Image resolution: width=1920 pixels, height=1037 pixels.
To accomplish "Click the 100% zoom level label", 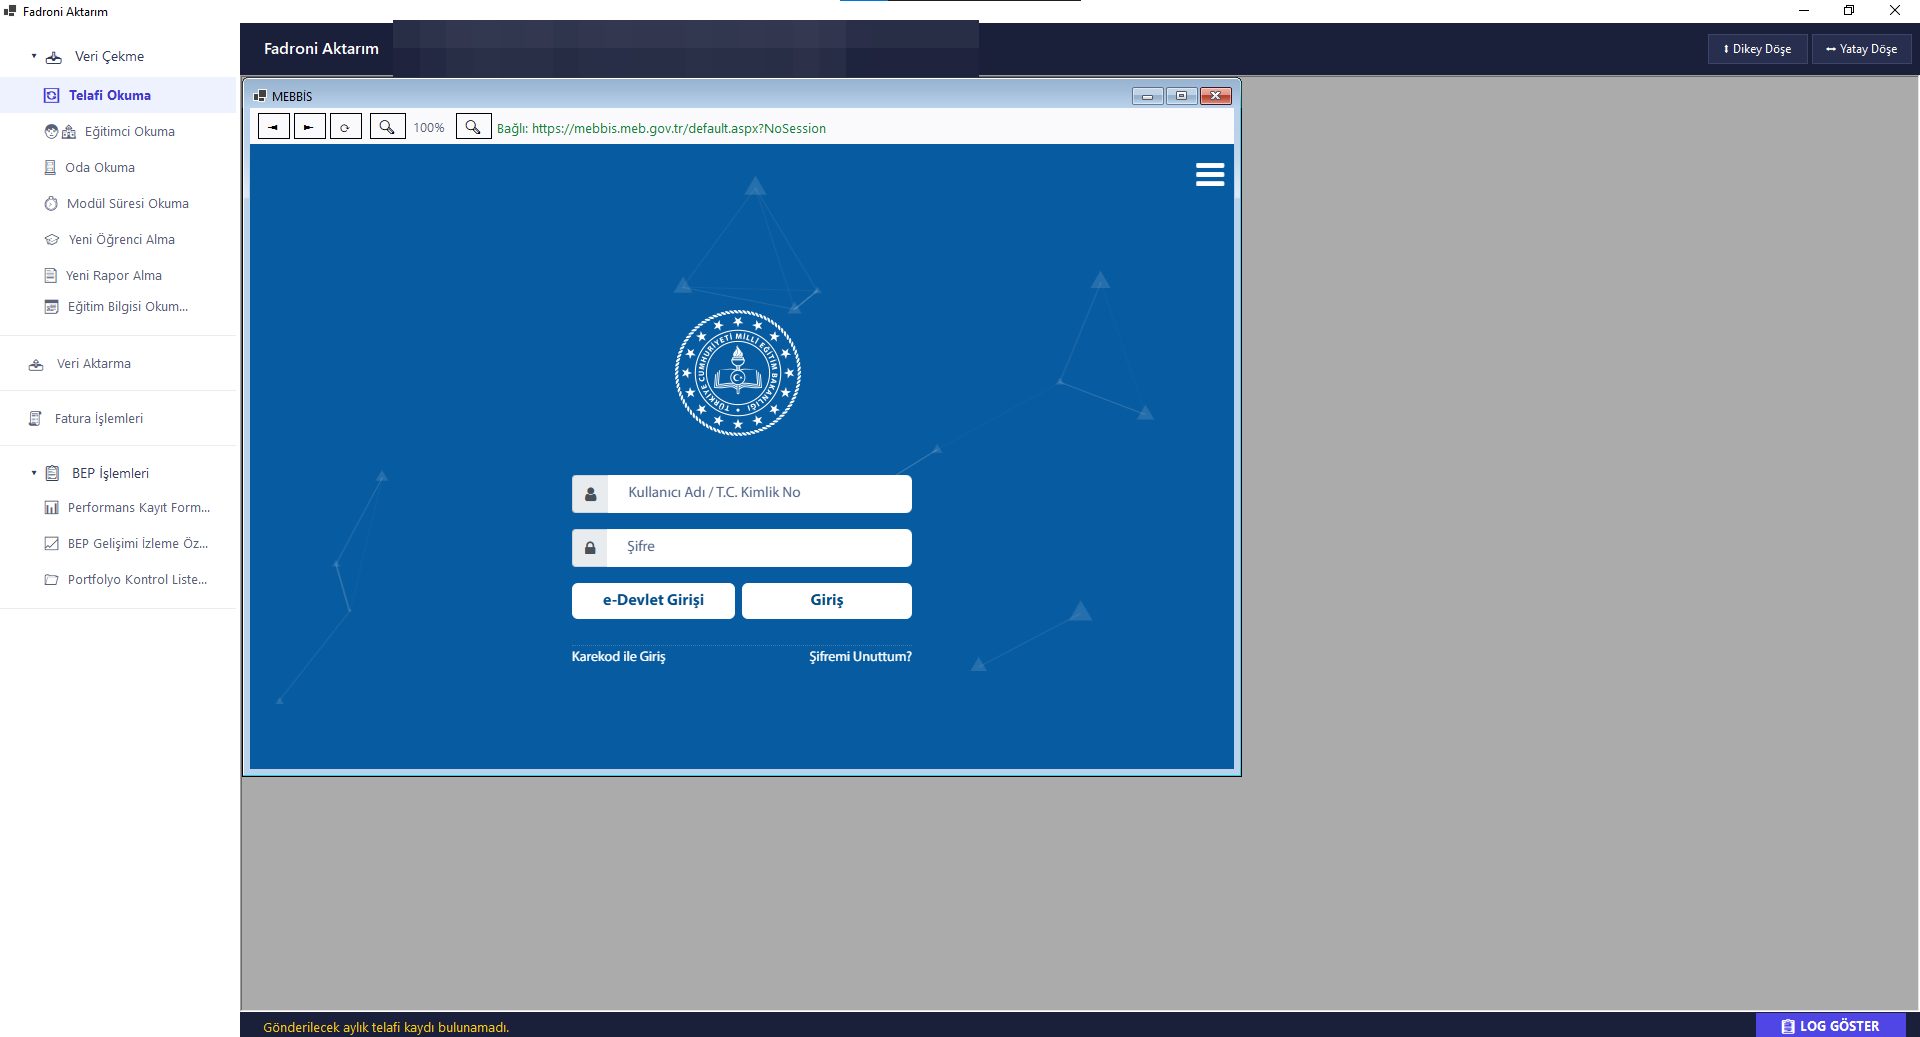I will [x=429, y=128].
